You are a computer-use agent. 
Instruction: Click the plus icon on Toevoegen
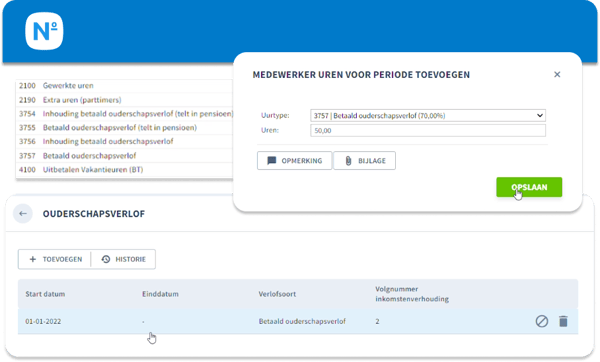tap(33, 259)
